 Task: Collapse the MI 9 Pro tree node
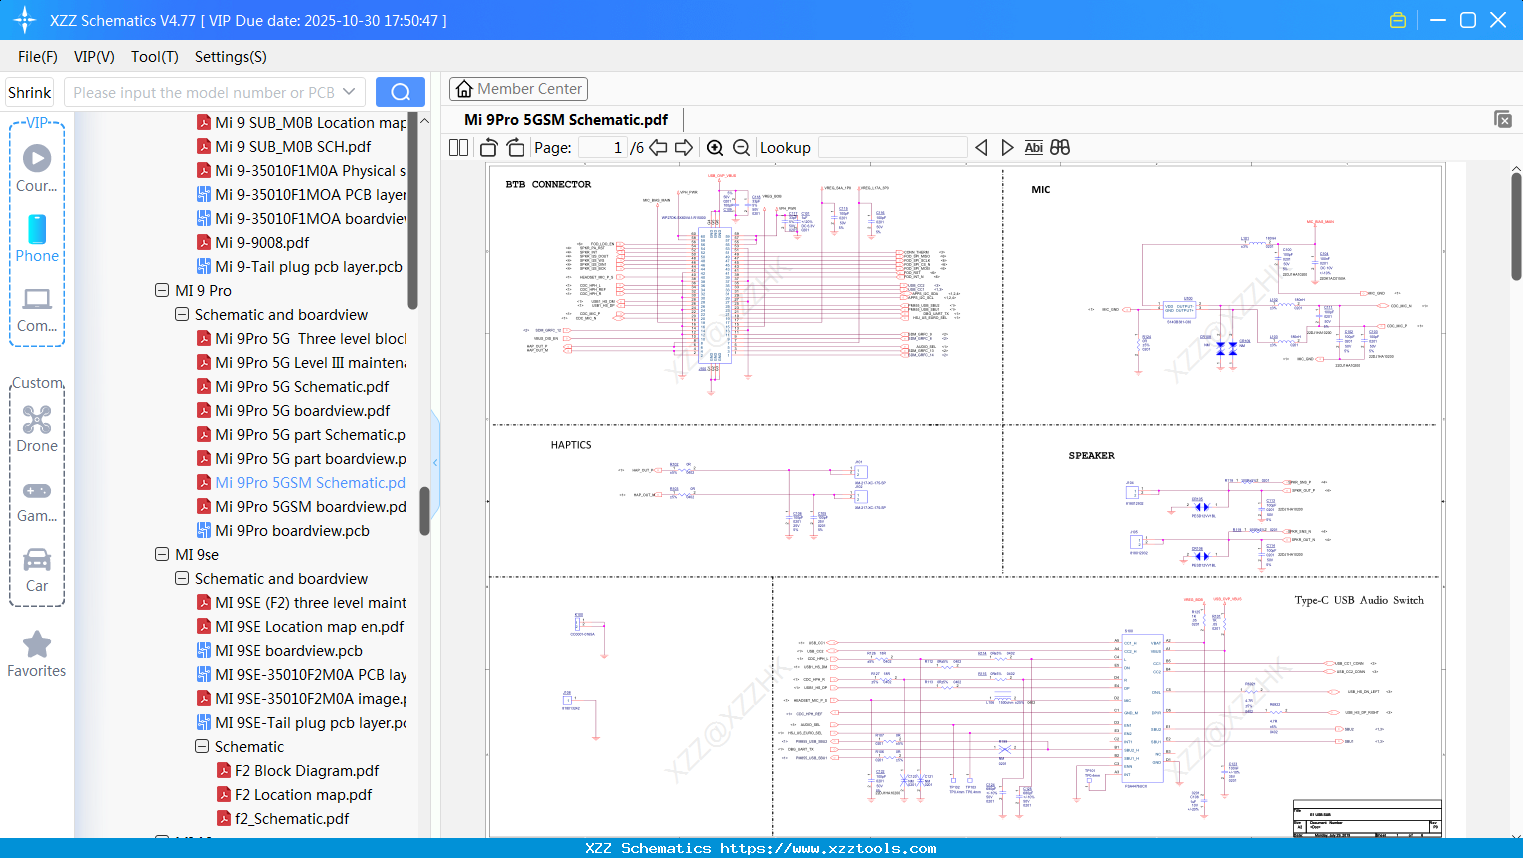click(162, 290)
